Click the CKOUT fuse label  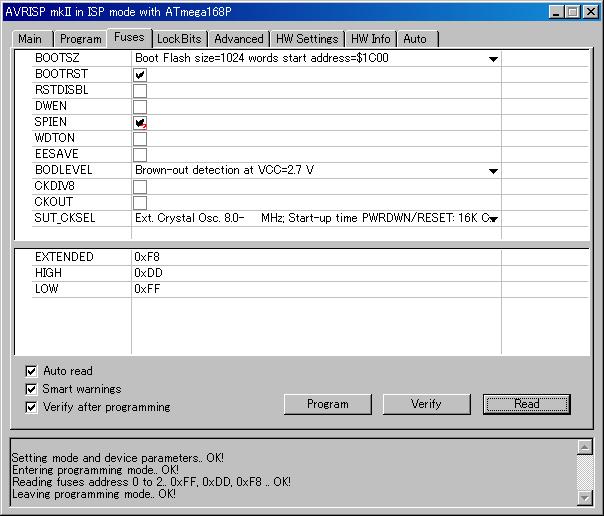click(54, 202)
